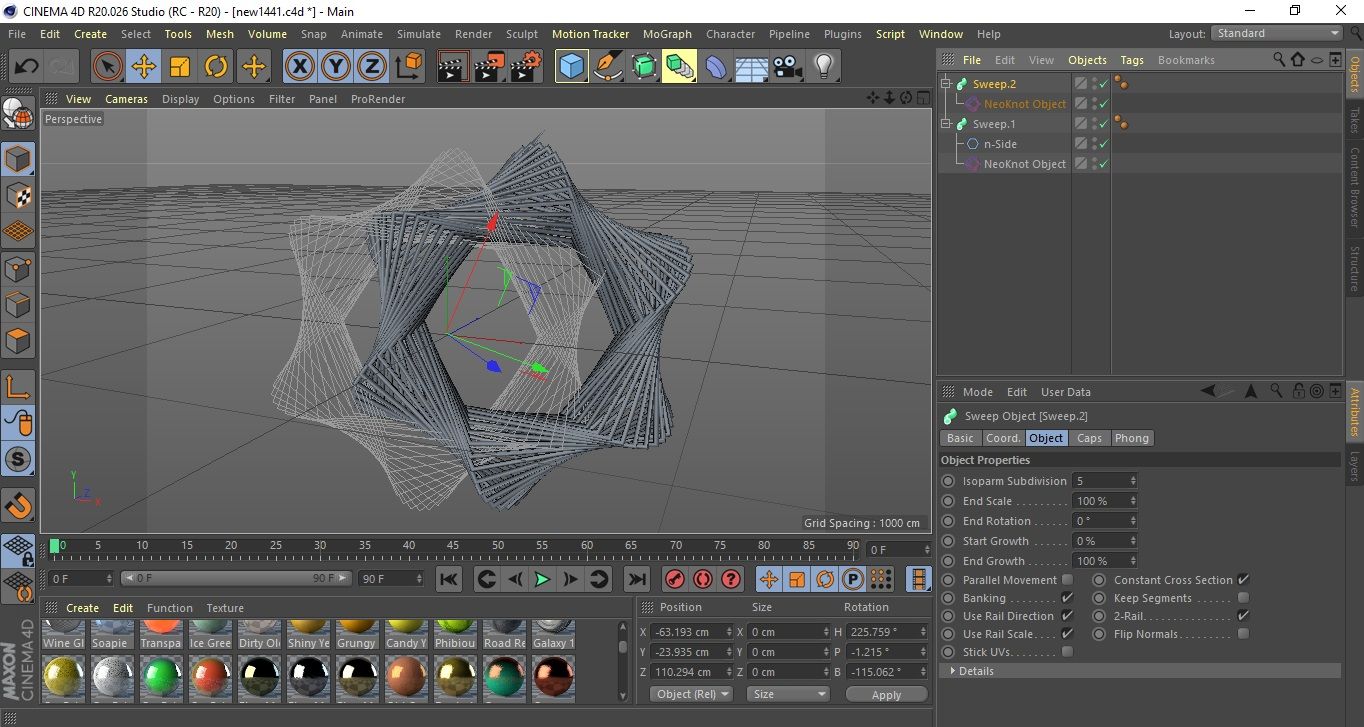Switch to the Caps tab
The width and height of the screenshot is (1364, 727).
tap(1089, 438)
